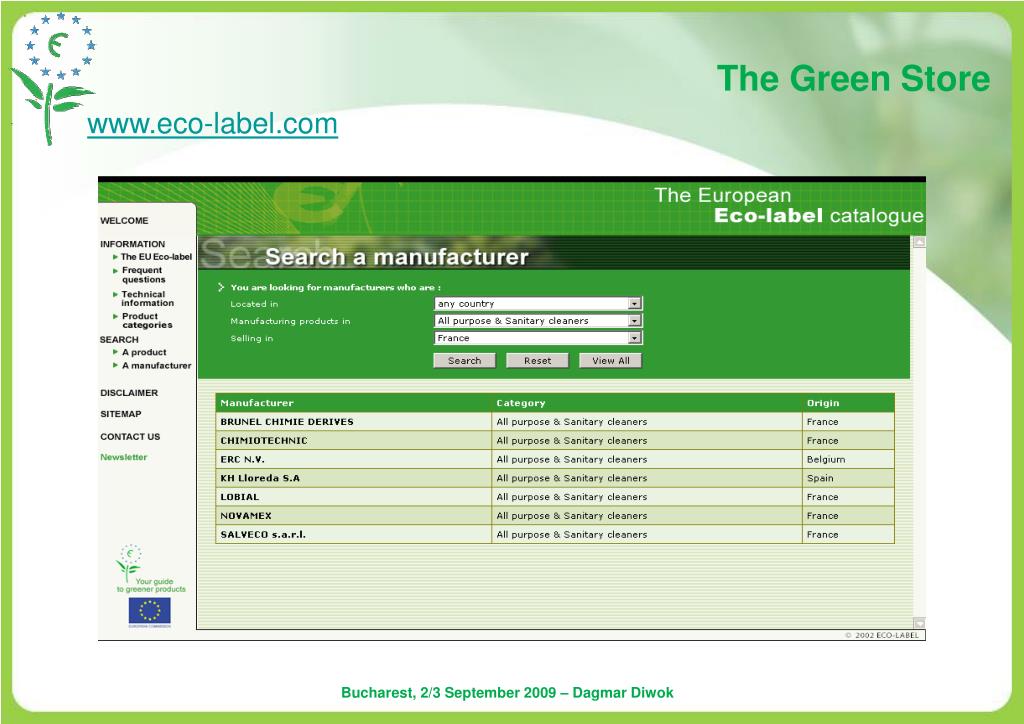Click the Reset button
The width and height of the screenshot is (1024, 724).
537,360
